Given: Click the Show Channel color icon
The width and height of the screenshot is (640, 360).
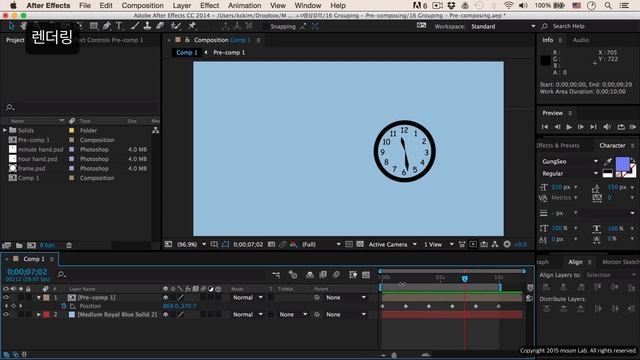Looking at the screenshot, I should tap(293, 244).
